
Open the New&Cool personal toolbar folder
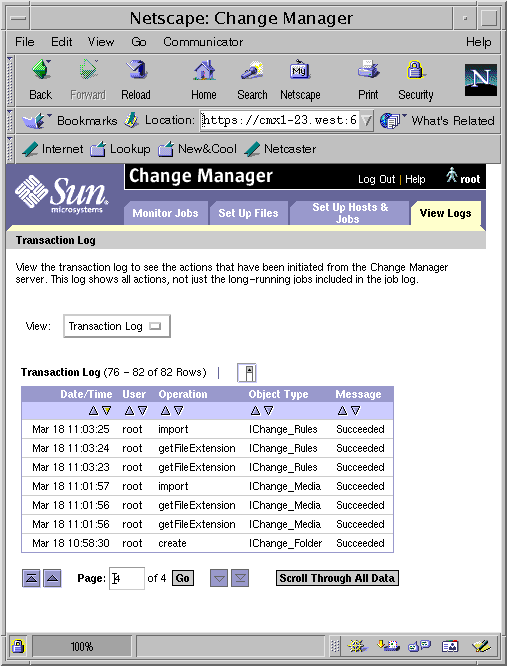197,149
